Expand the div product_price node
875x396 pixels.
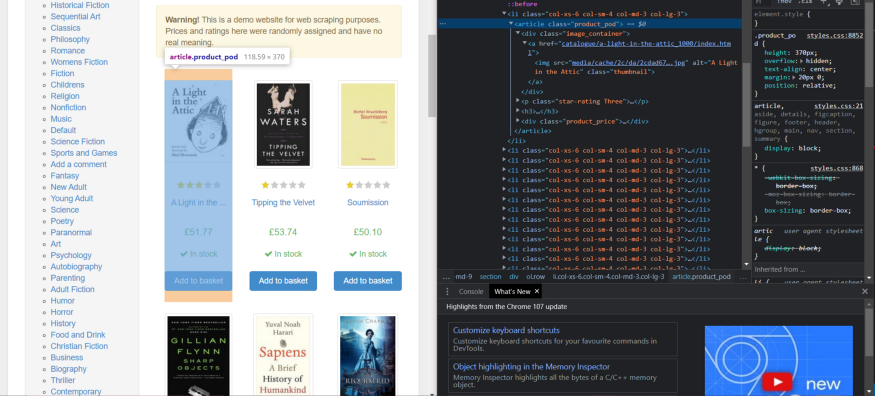tap(518, 121)
